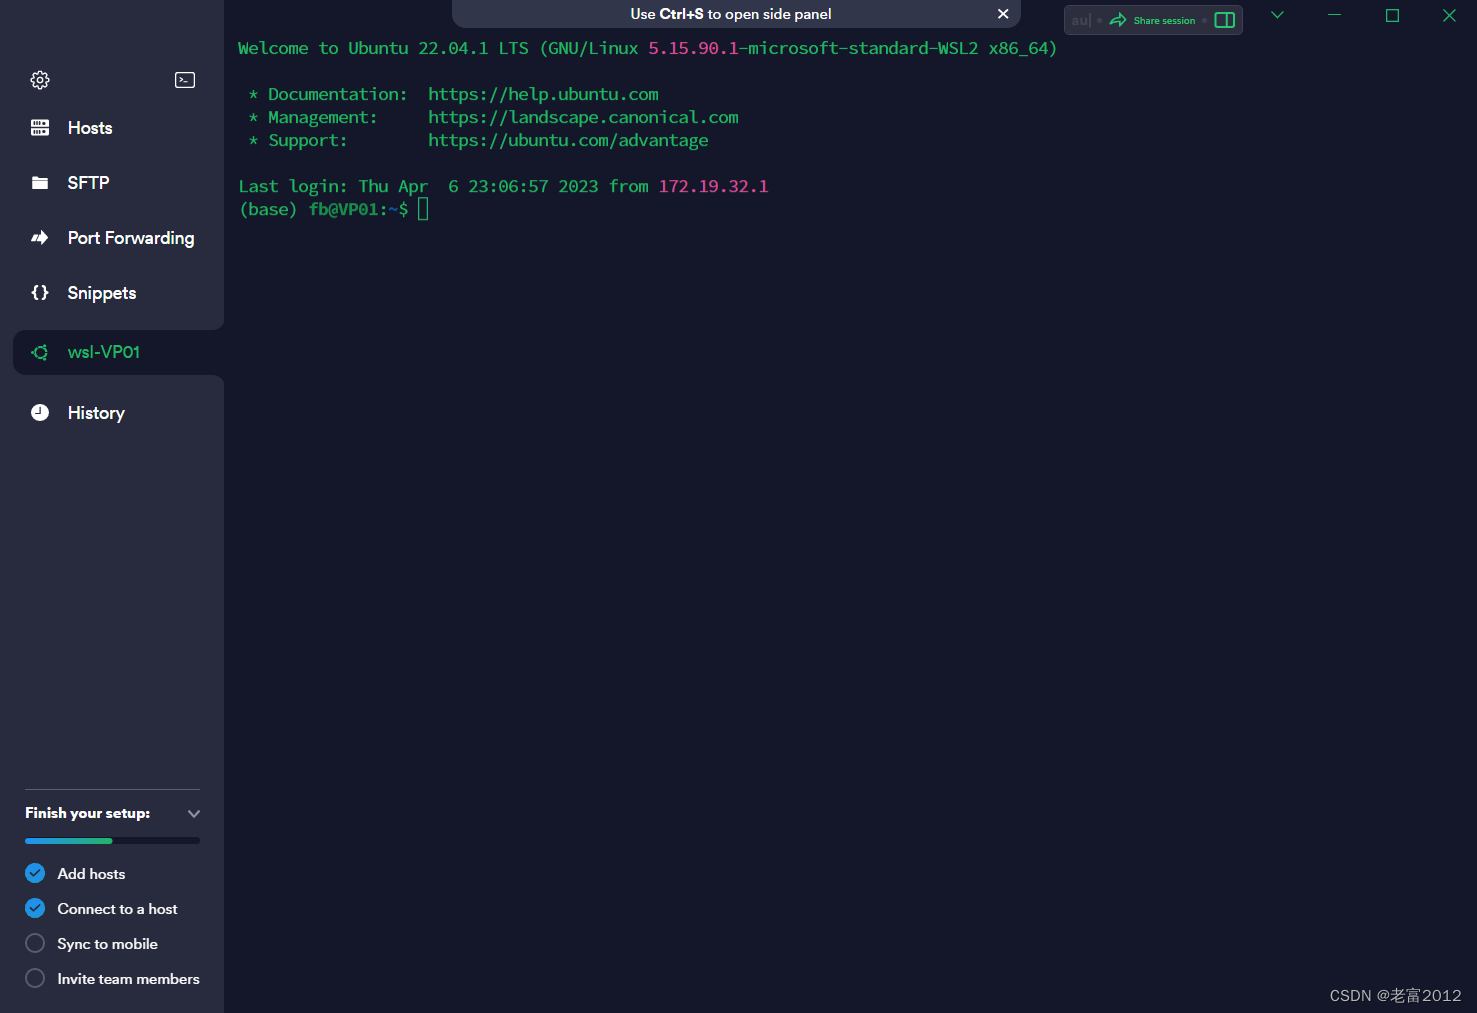Click the setup progress bar

112,841
